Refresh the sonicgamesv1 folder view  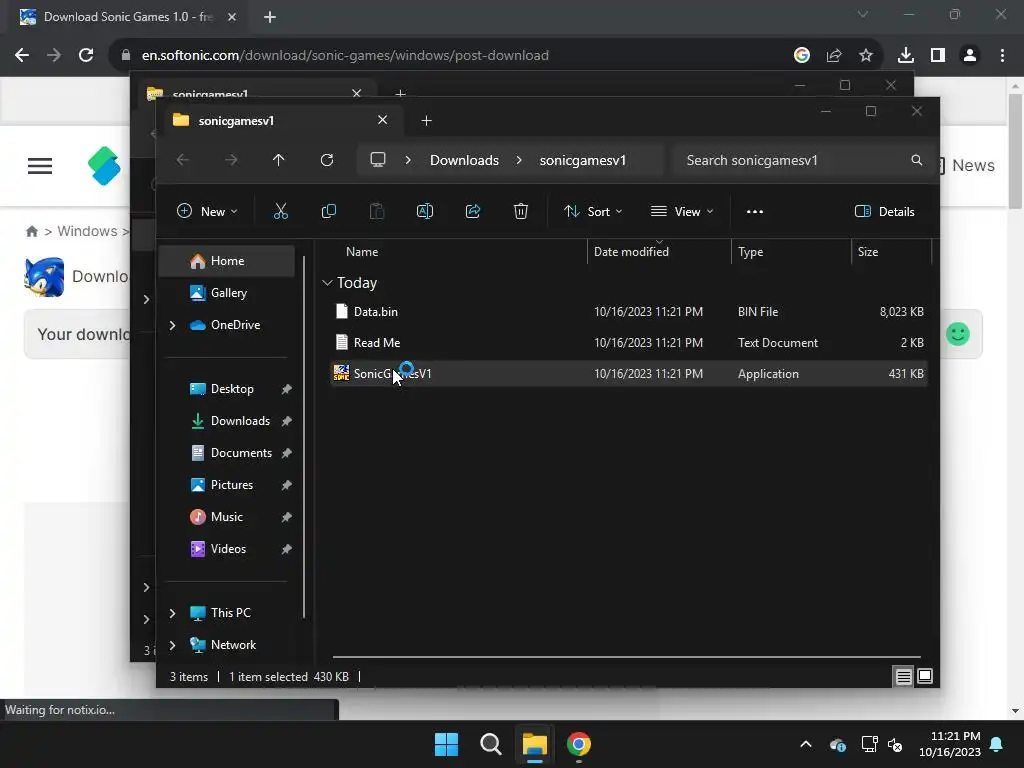coord(327,160)
